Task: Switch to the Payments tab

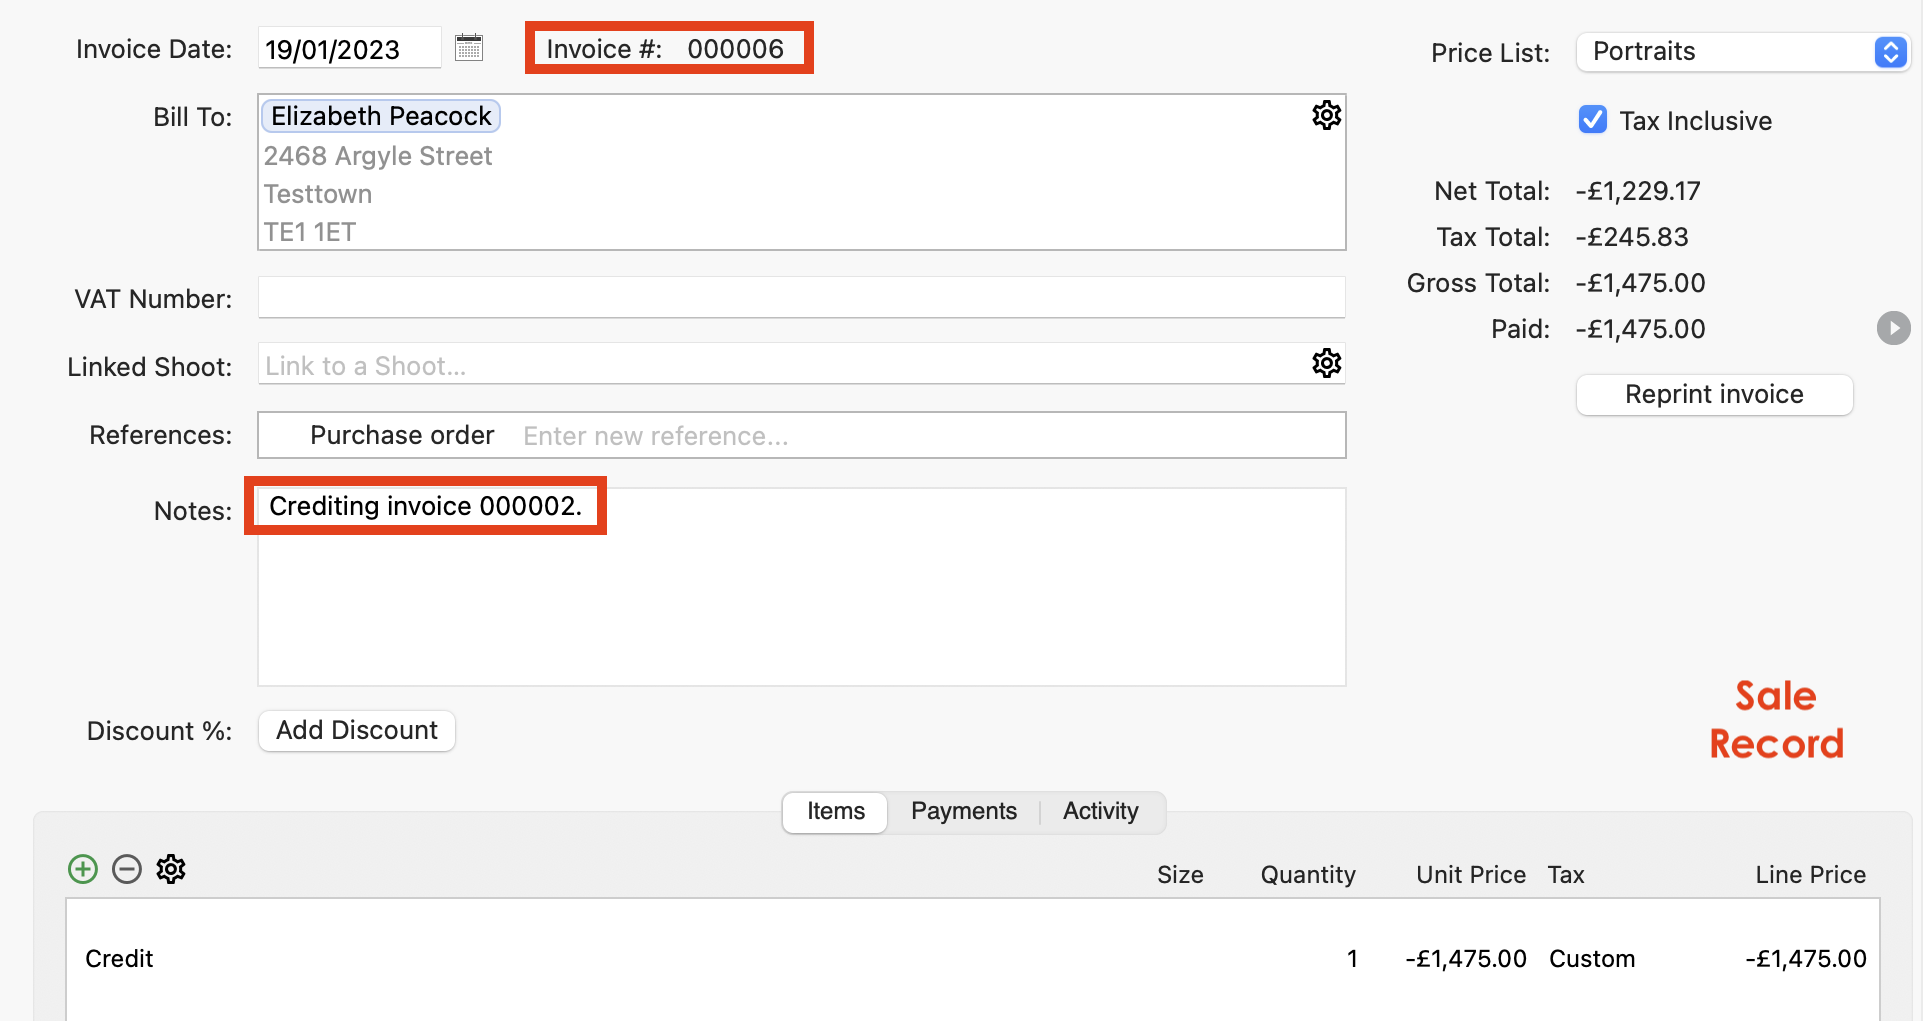Action: point(962,811)
